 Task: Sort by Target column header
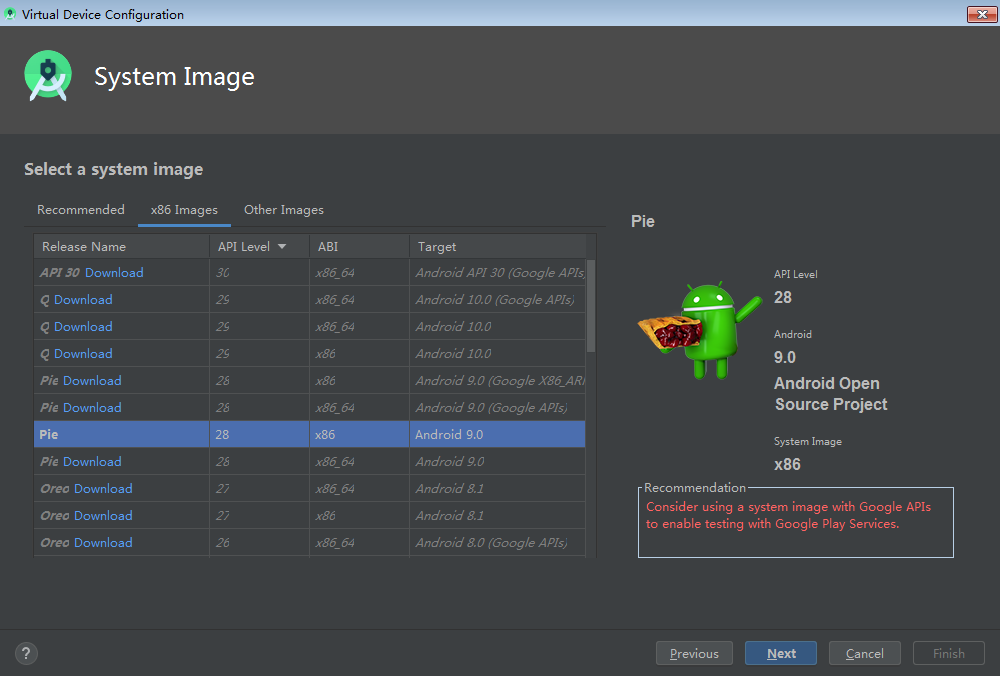(x=497, y=246)
